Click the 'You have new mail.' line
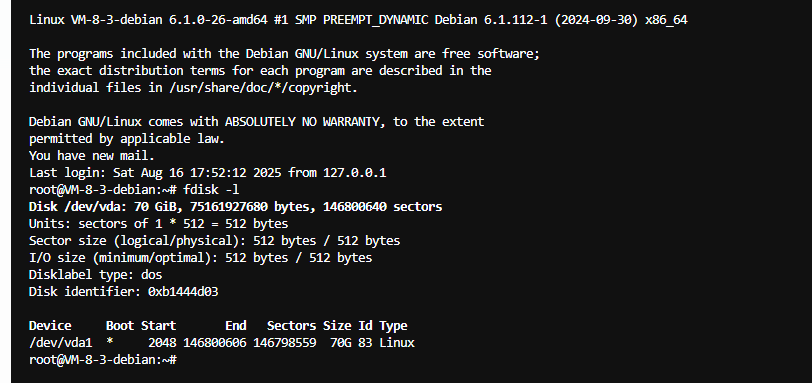Screen dimensions: 812x383 point(92,156)
